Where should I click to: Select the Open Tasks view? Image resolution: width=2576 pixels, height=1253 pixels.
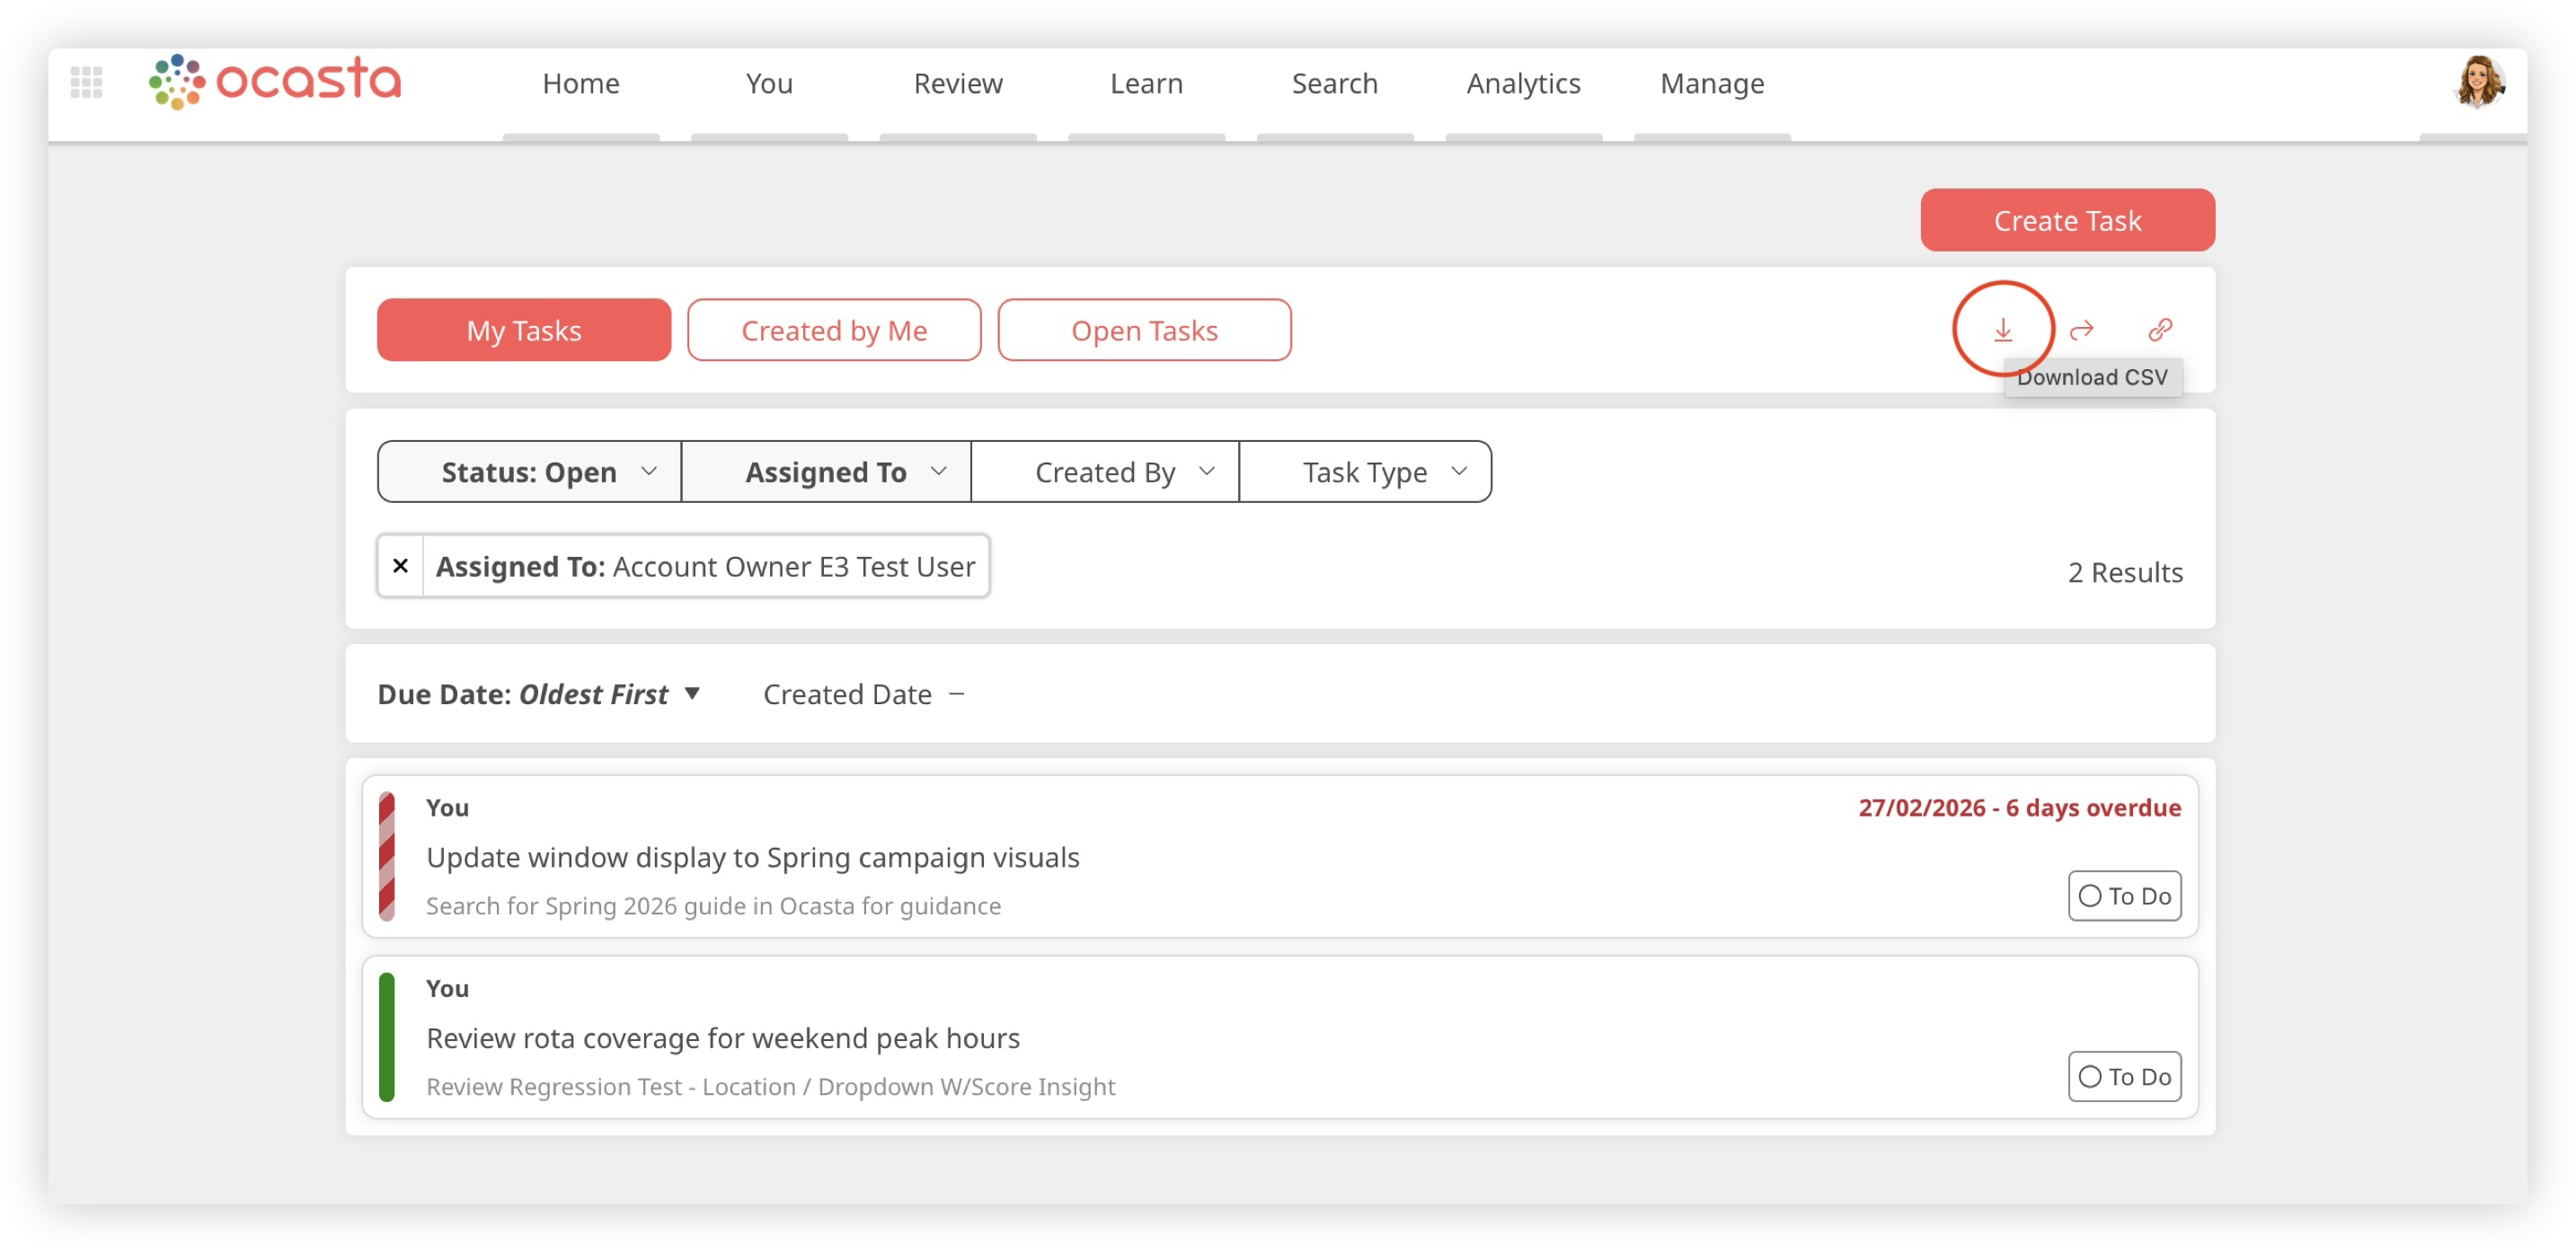(x=1144, y=330)
